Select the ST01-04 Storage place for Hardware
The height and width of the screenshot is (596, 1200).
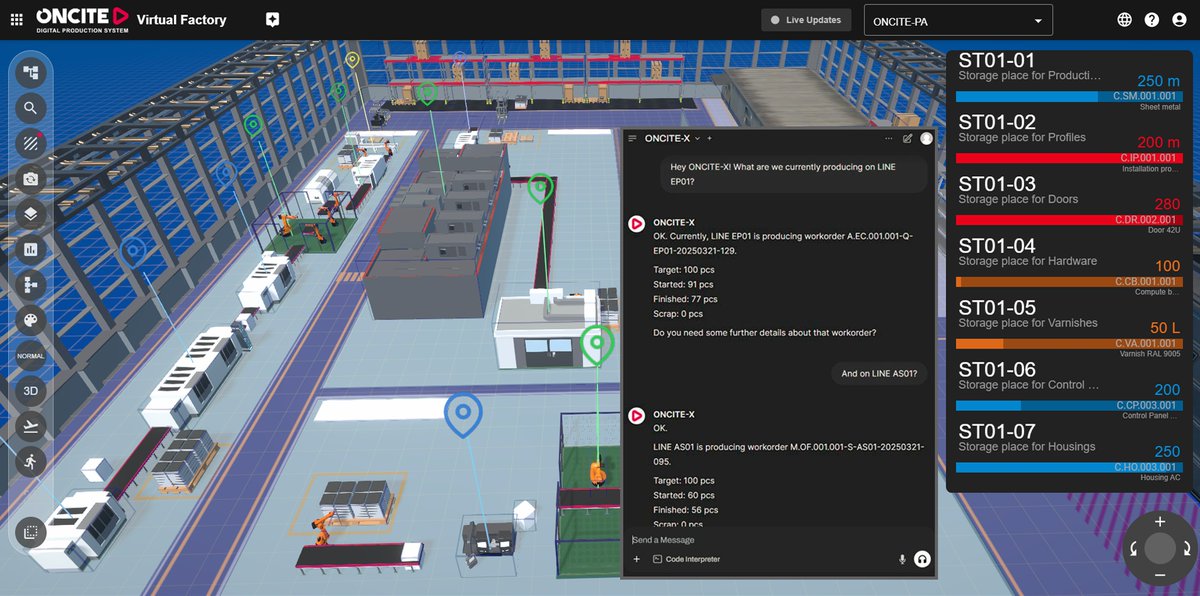(1068, 268)
